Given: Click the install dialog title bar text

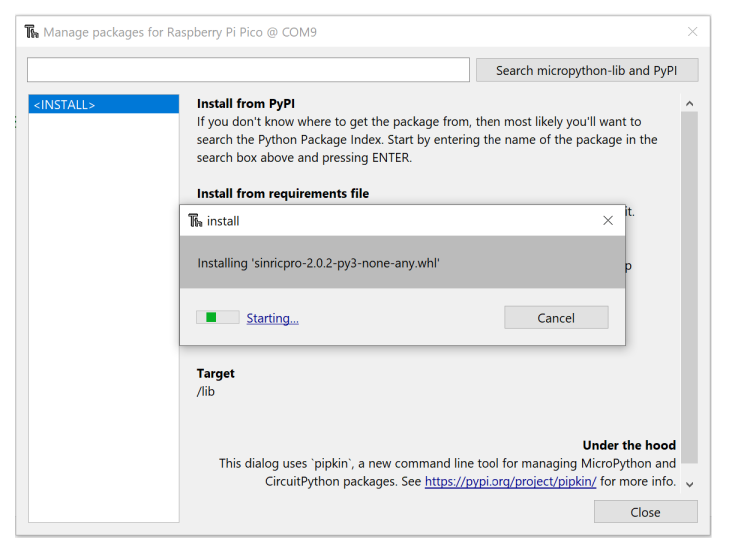Looking at the screenshot, I should coord(223,220).
